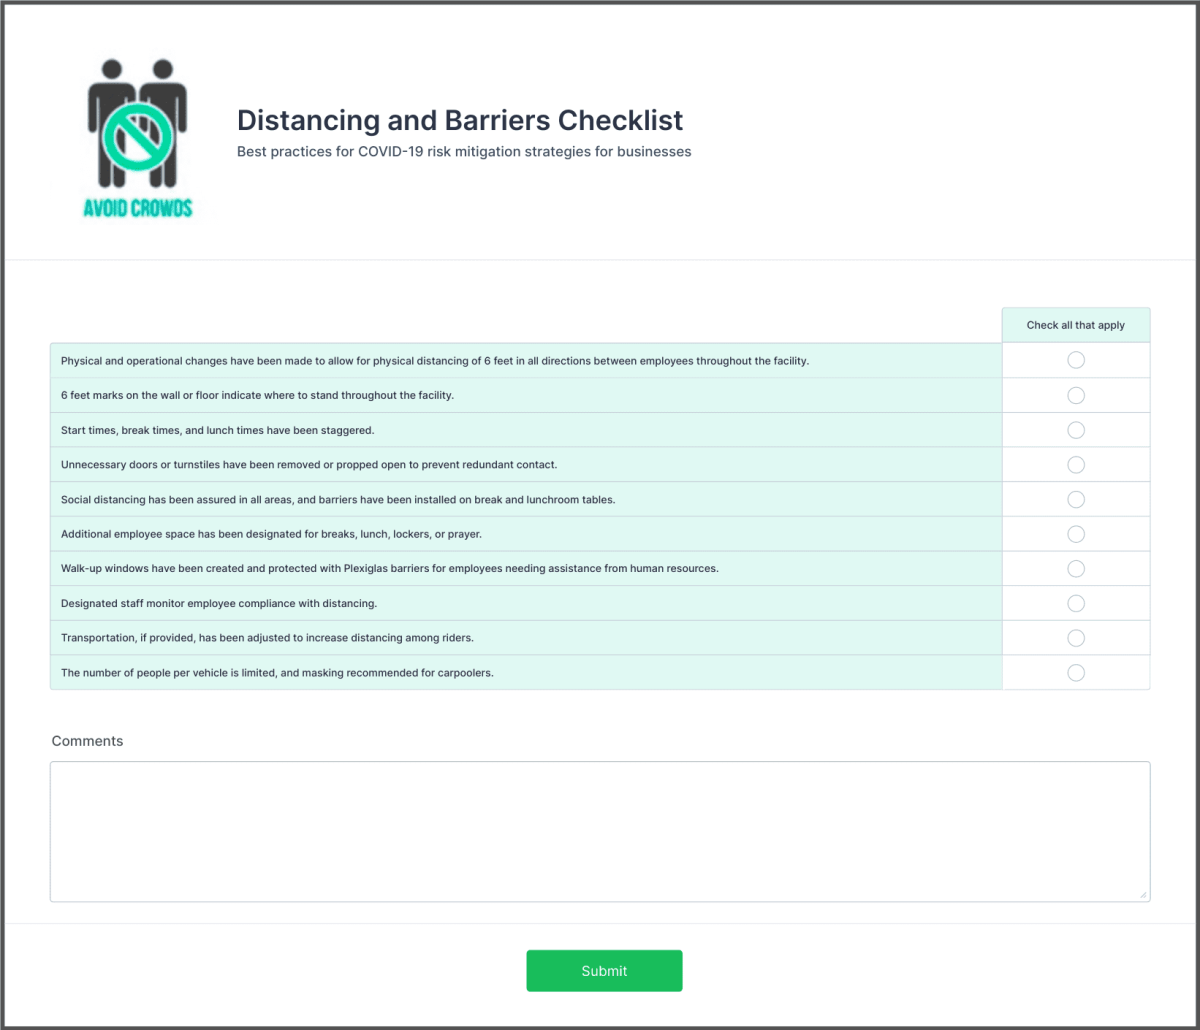
Task: Click the Avoid Crowds logo image
Action: 137,137
